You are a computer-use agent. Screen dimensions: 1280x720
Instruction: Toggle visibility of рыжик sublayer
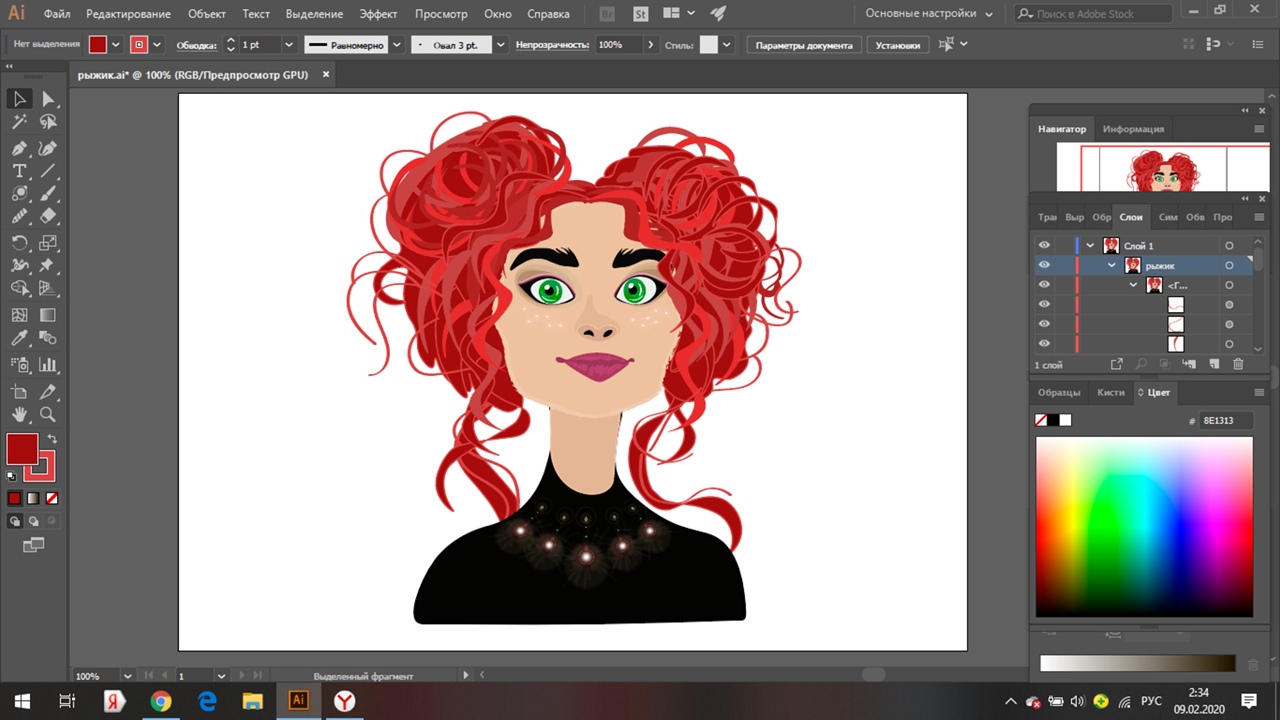click(1044, 265)
